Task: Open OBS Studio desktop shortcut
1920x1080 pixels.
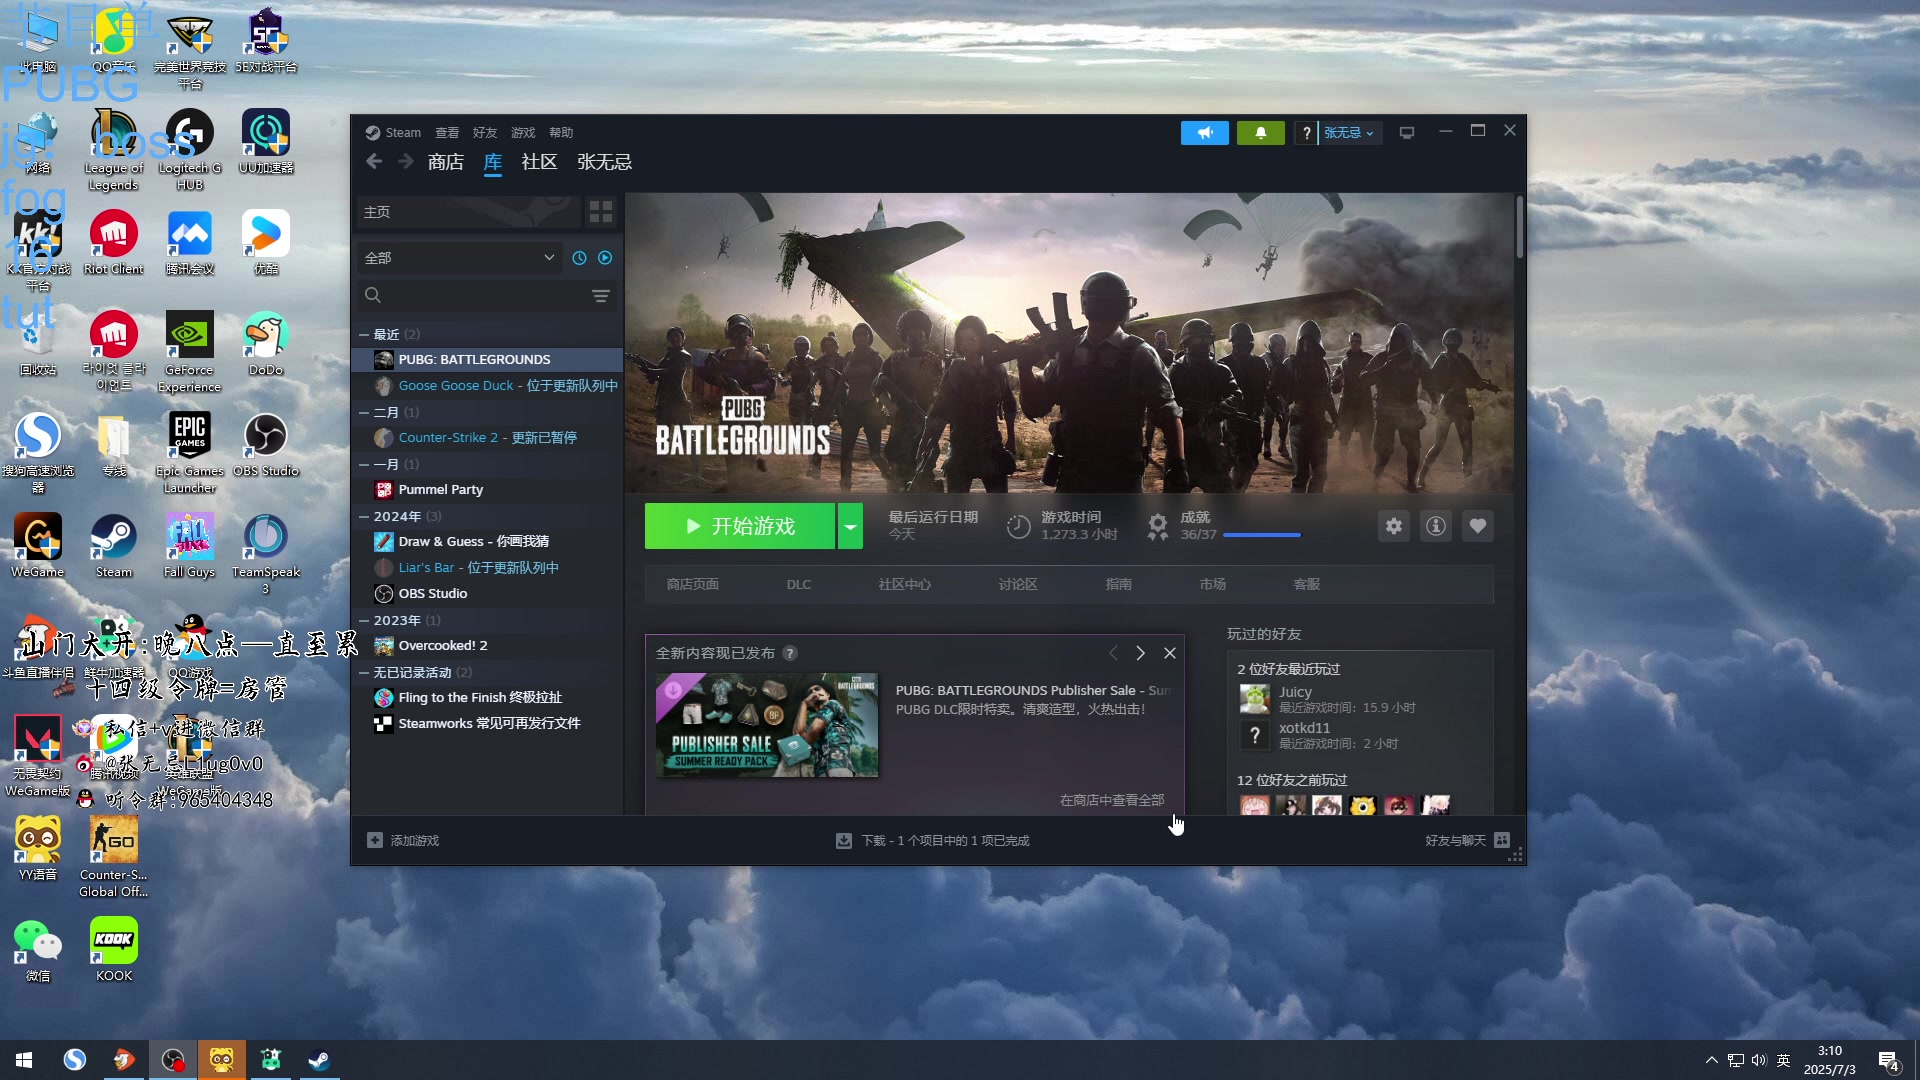Action: [x=266, y=445]
